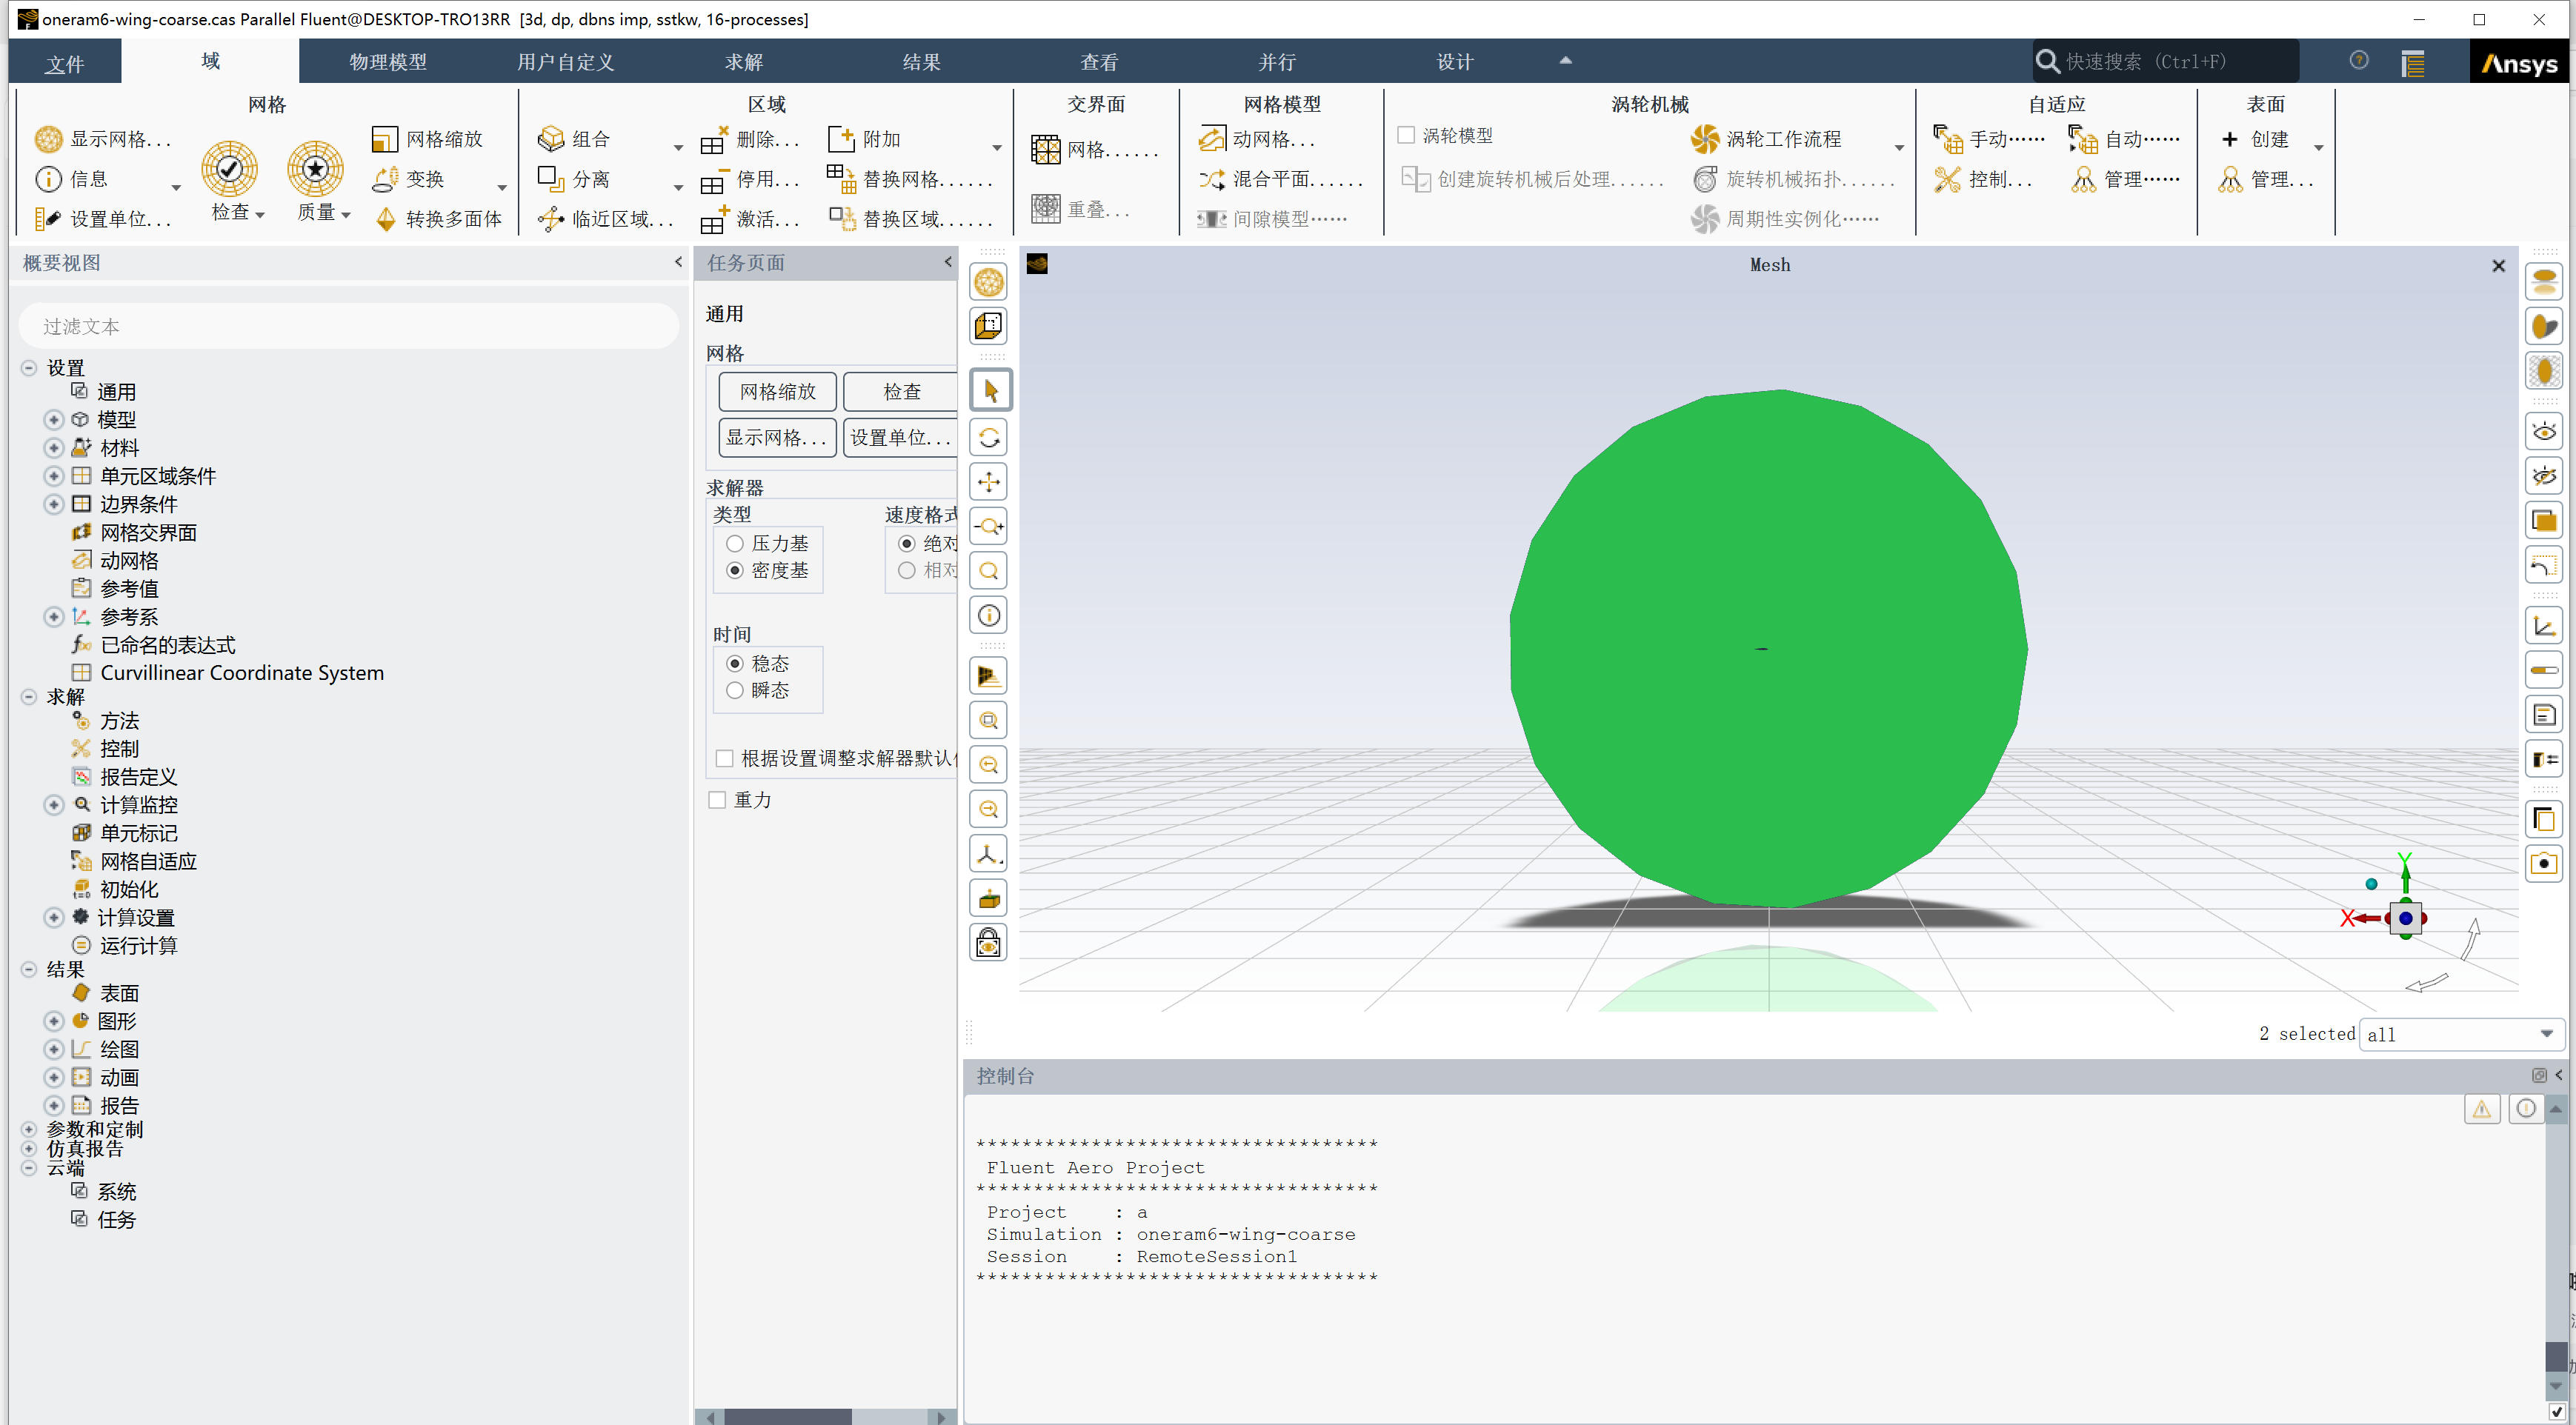Open the 'all' surface selection dropdown

click(2546, 1034)
